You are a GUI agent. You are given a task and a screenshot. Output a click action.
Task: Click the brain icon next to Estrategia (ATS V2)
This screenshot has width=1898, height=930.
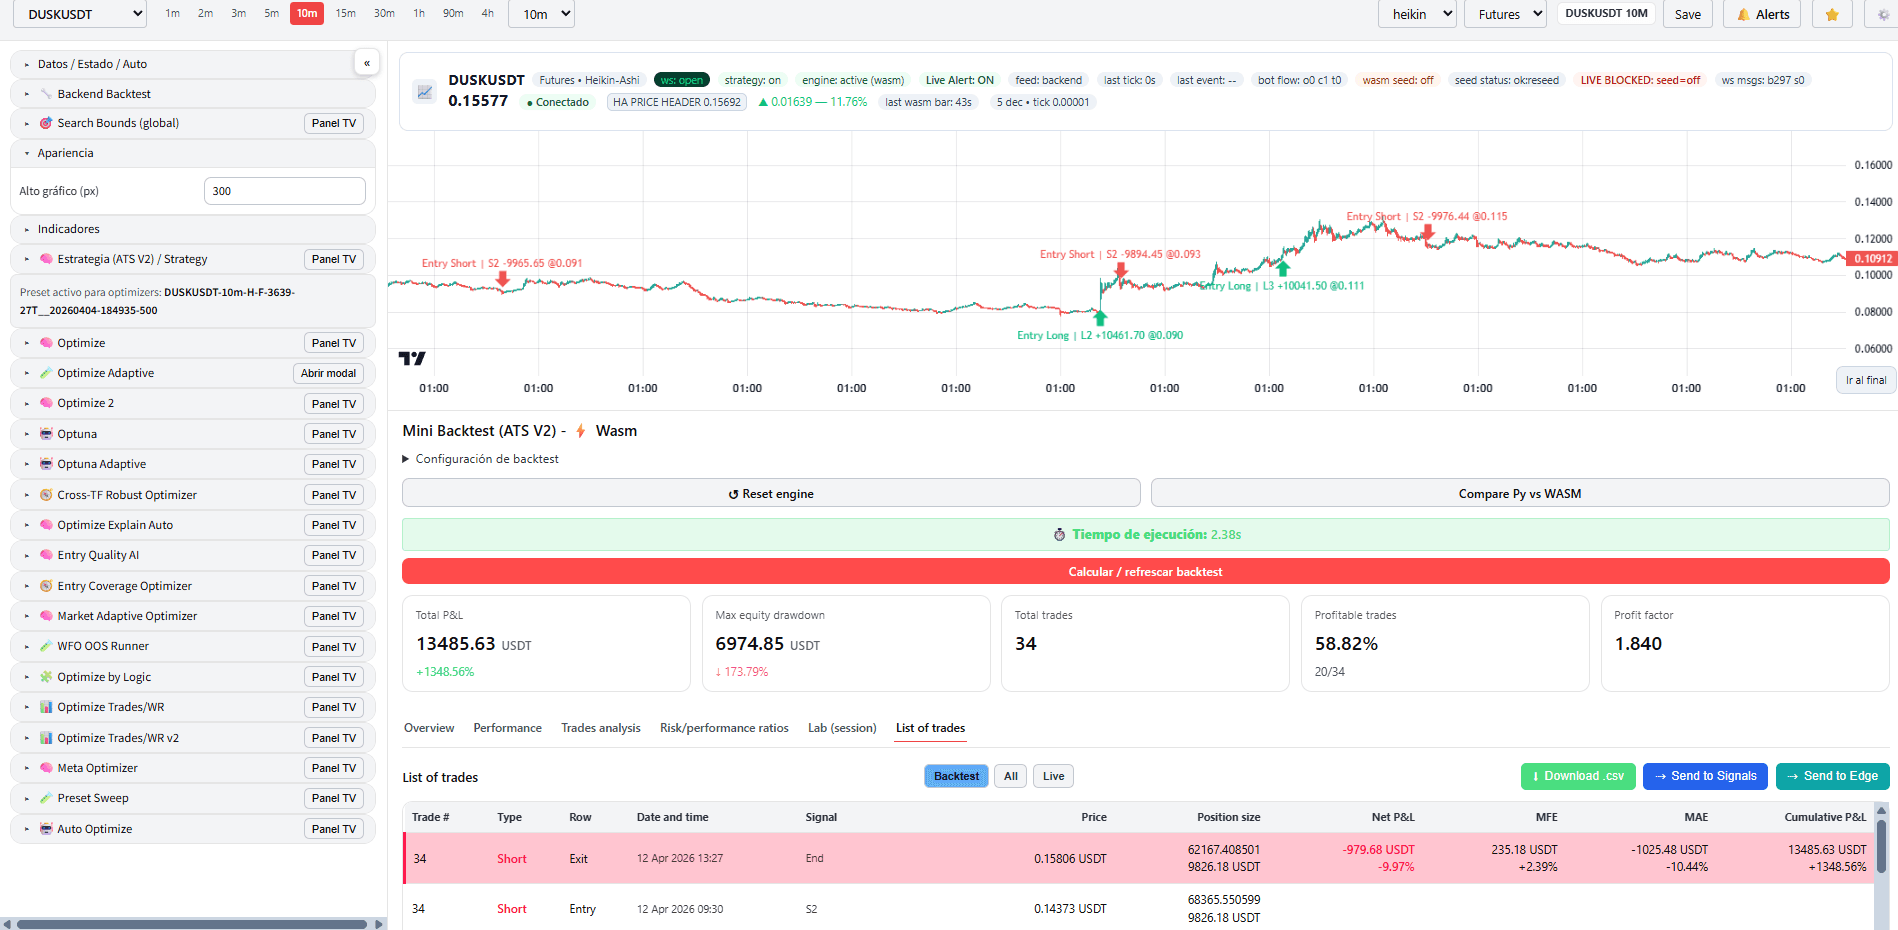tap(46, 259)
